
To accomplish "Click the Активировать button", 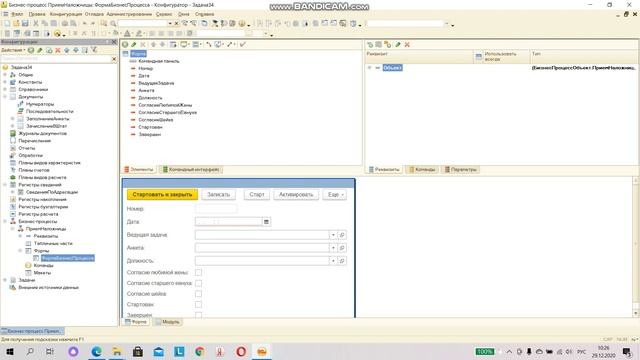I will tap(296, 195).
